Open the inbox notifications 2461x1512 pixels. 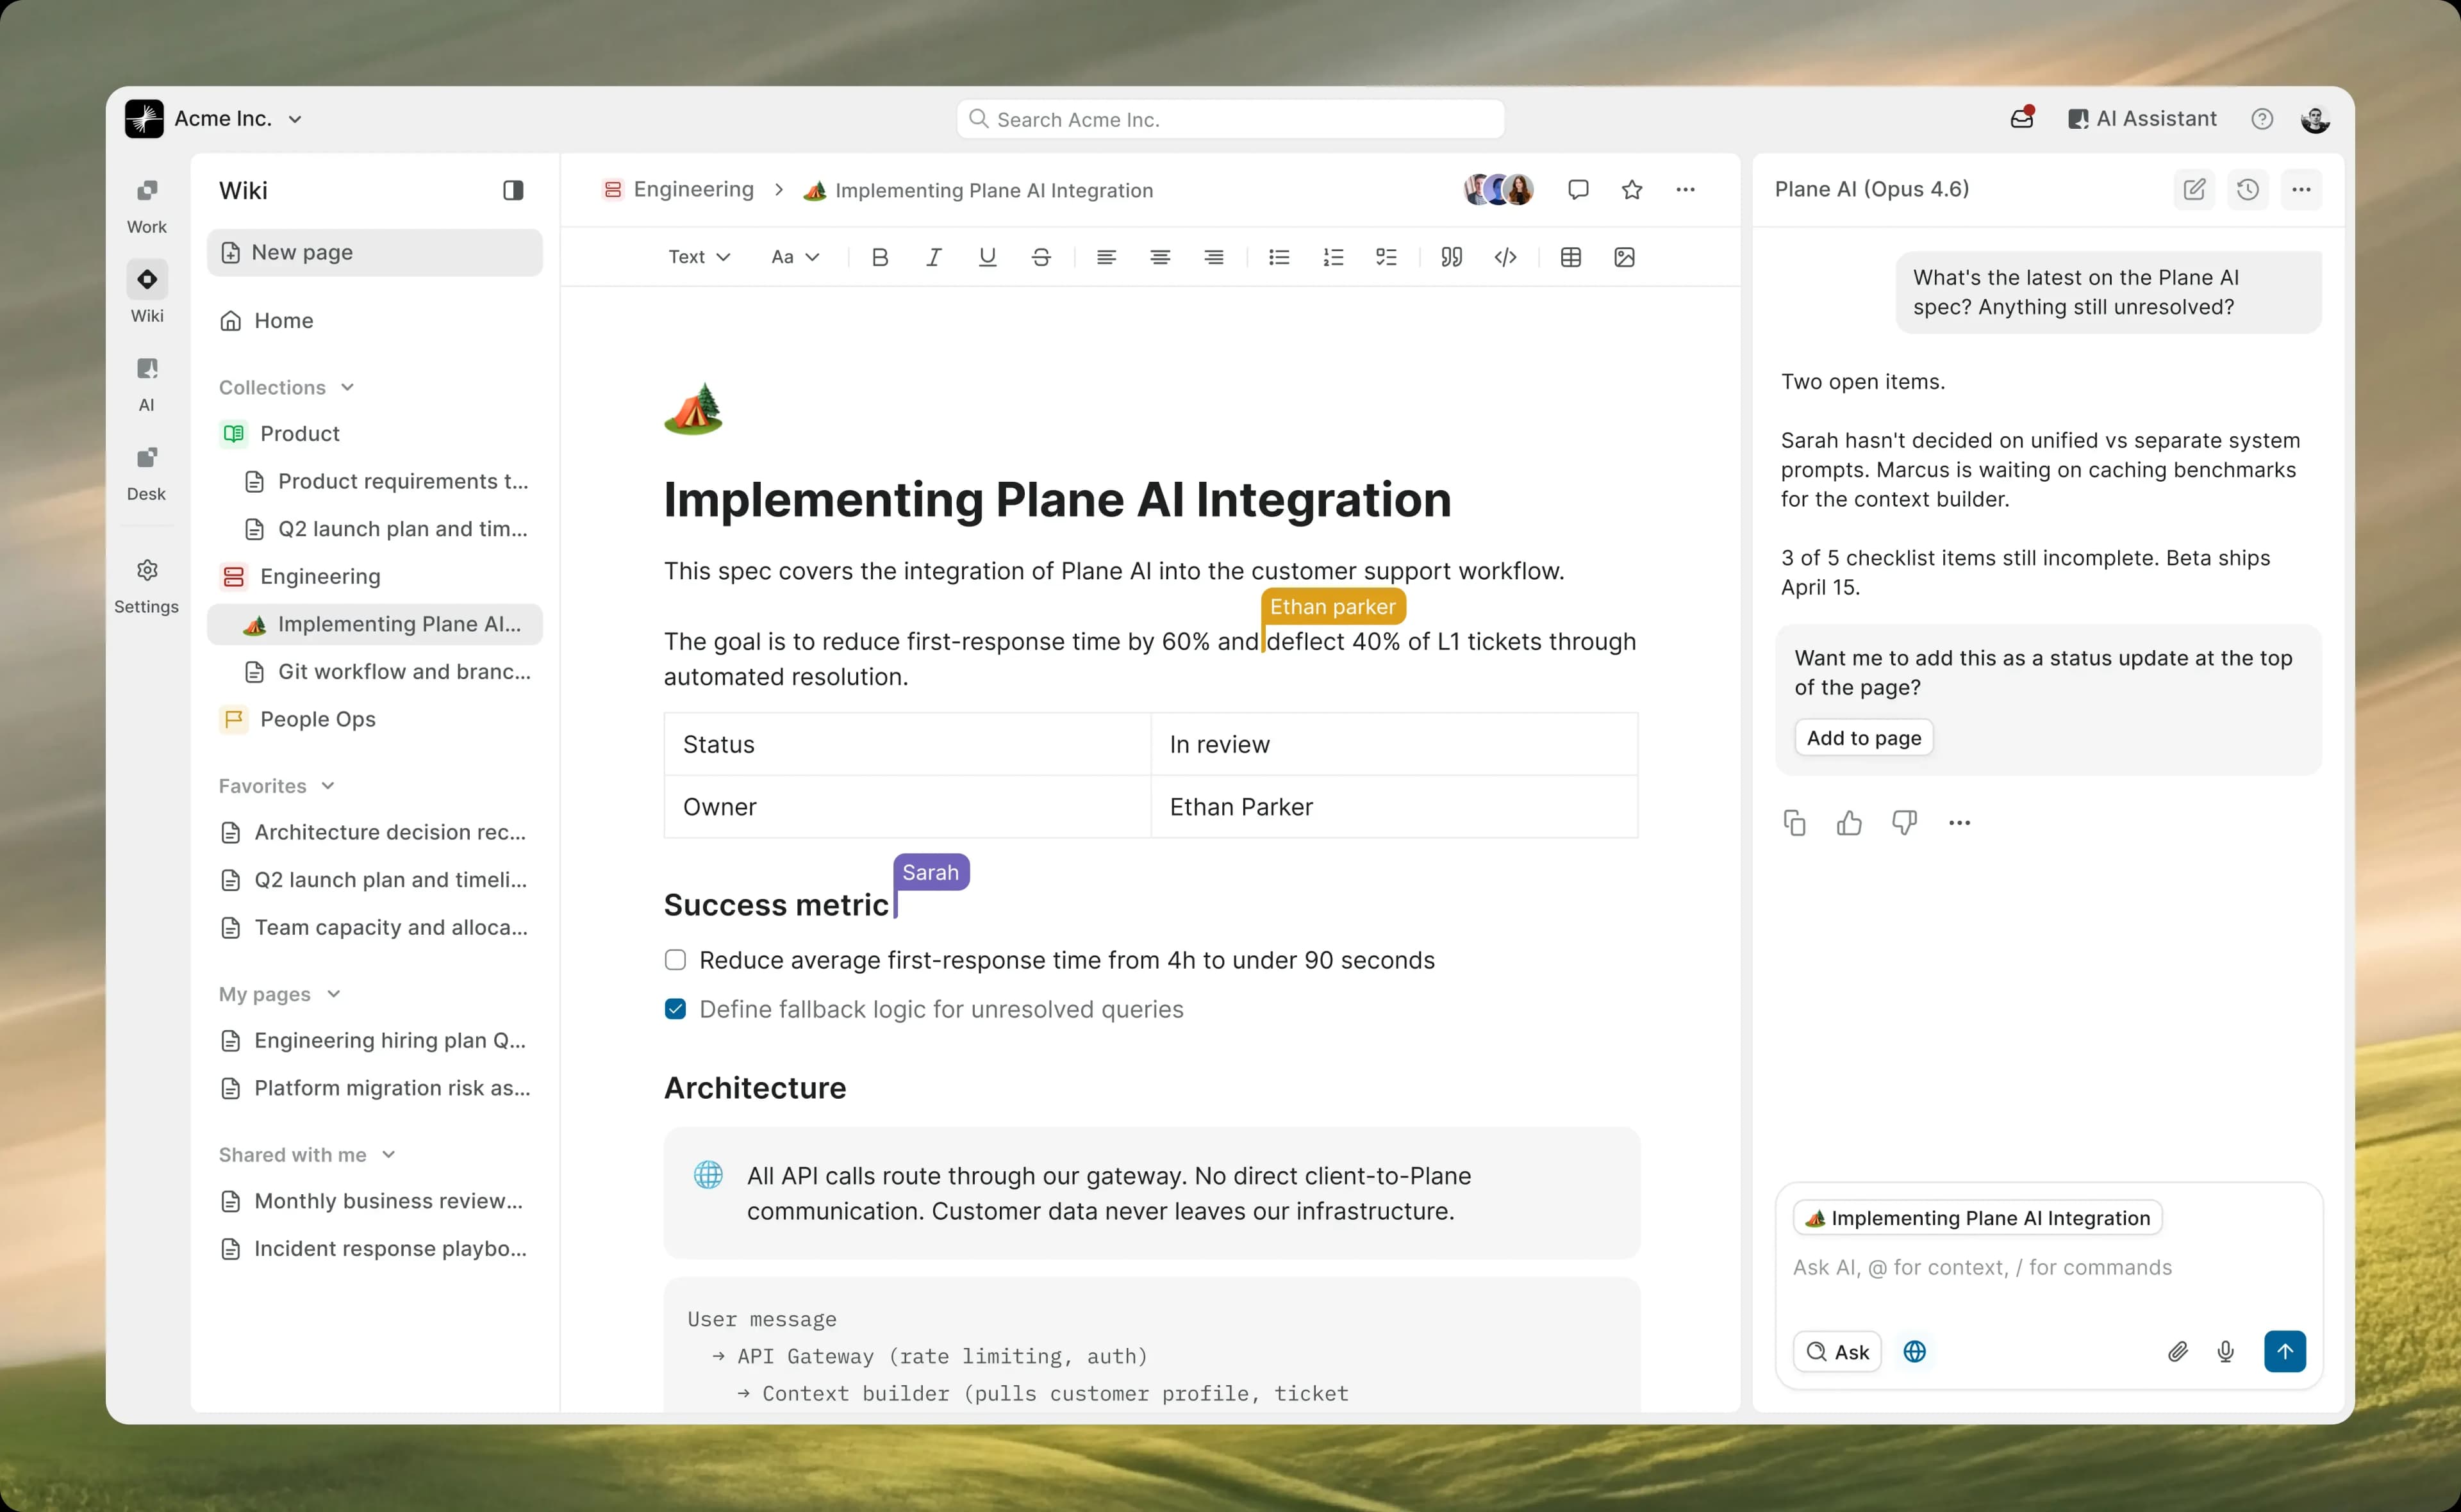pos(2022,118)
